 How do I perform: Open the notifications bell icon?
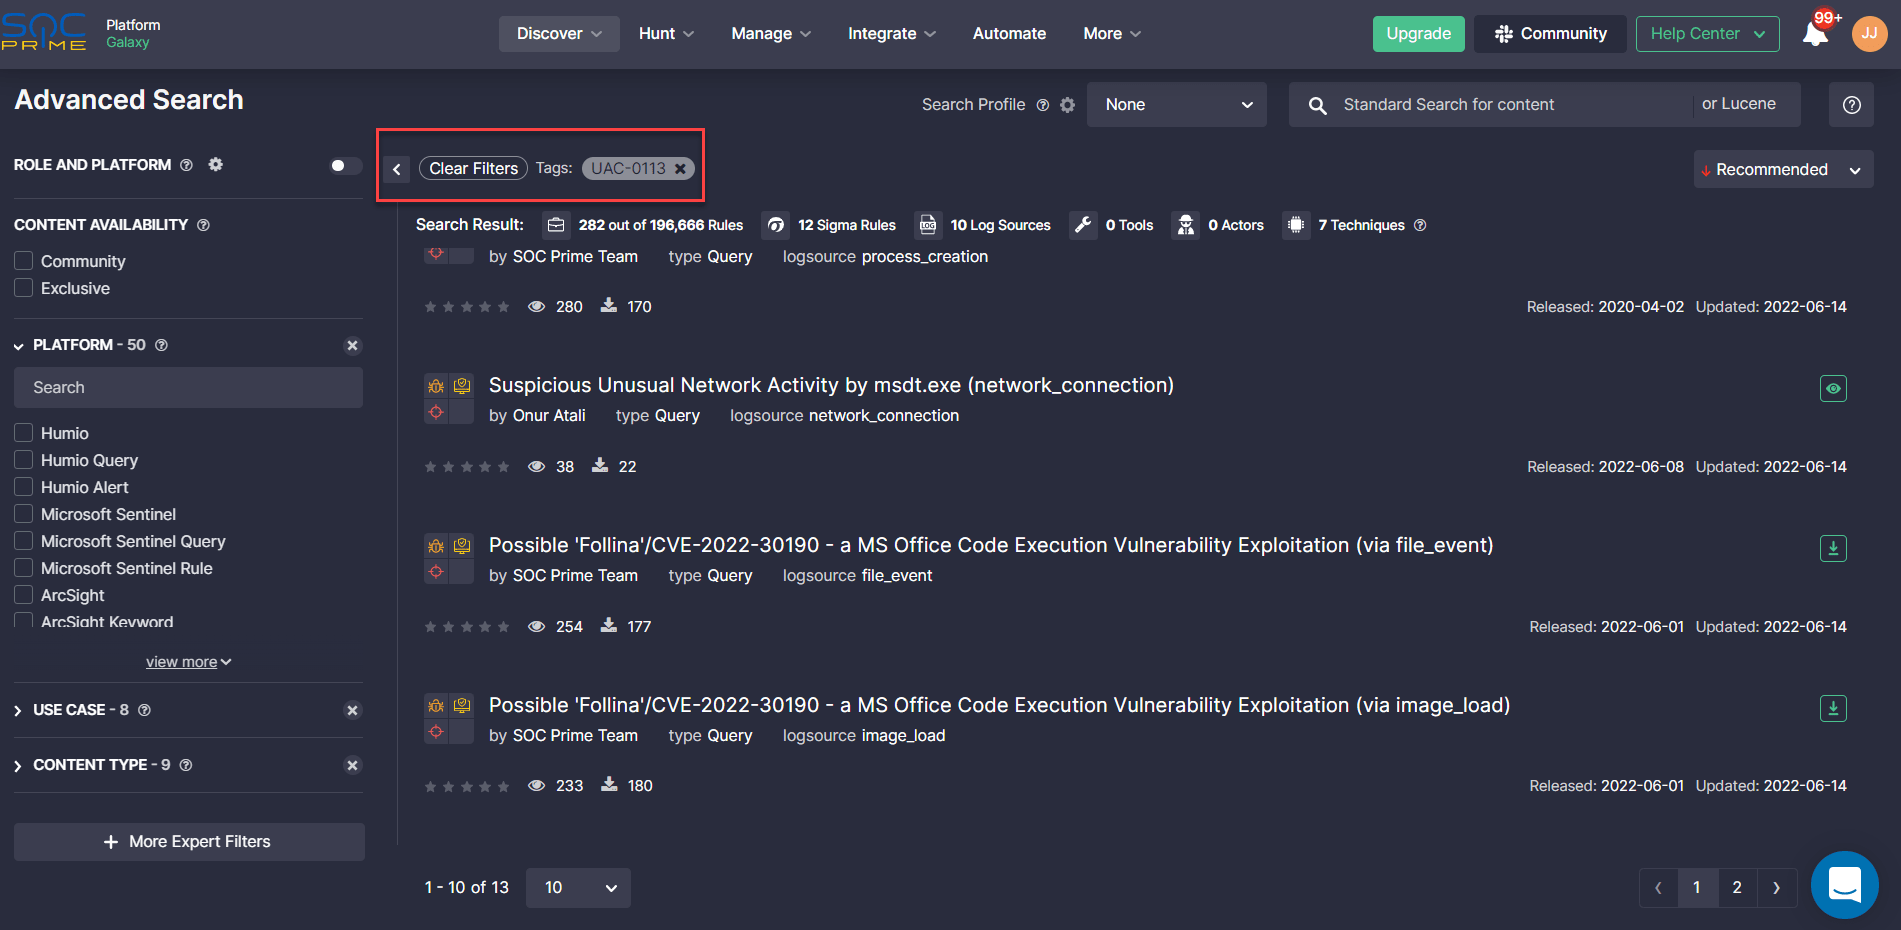coord(1814,34)
